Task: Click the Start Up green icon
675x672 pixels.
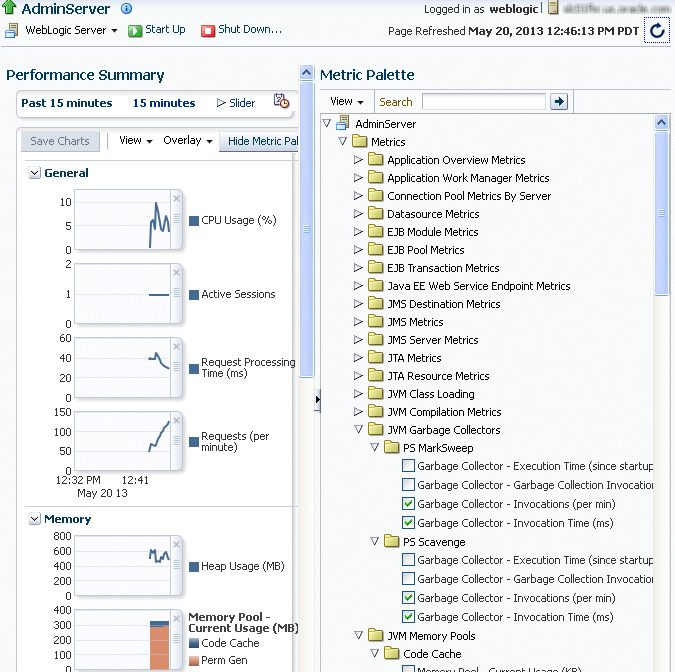Action: coord(135,31)
